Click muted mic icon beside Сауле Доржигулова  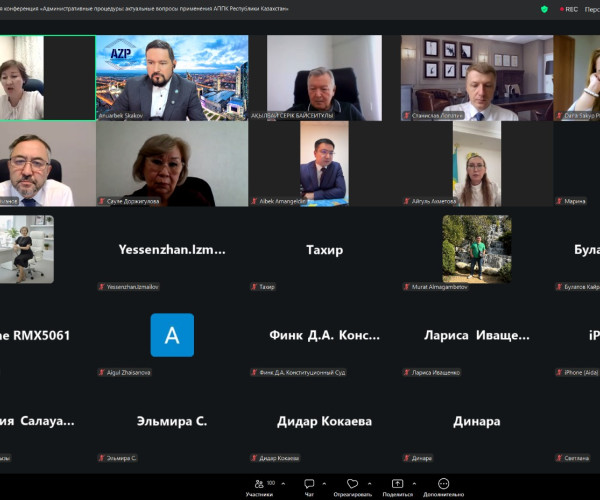pyautogui.click(x=102, y=201)
